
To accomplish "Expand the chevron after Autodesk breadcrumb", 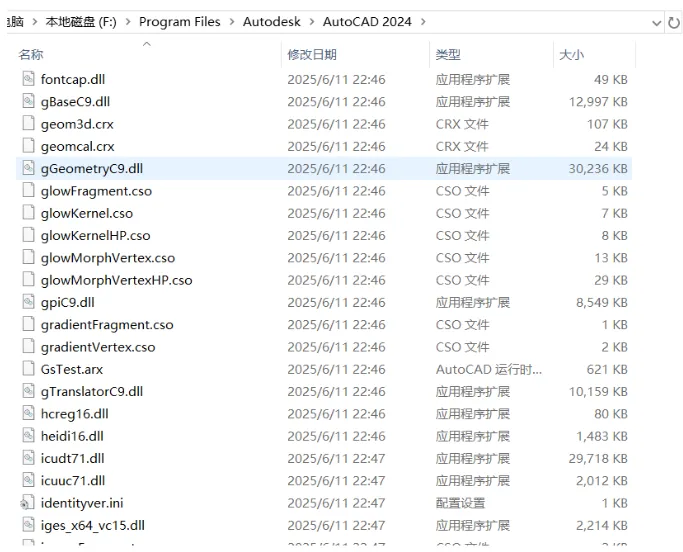I will tap(312, 21).
